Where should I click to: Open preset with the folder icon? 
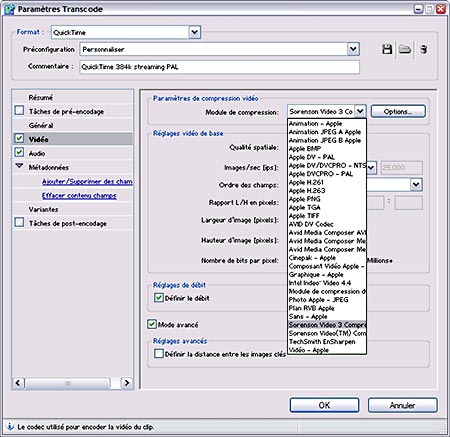(405, 49)
